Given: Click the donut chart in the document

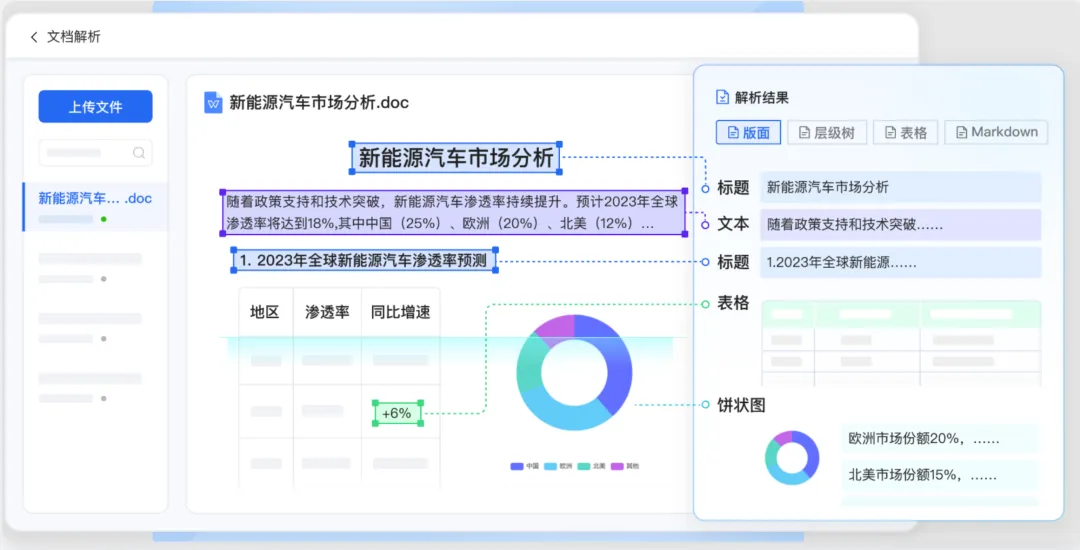Looking at the screenshot, I should pyautogui.click(x=574, y=372).
